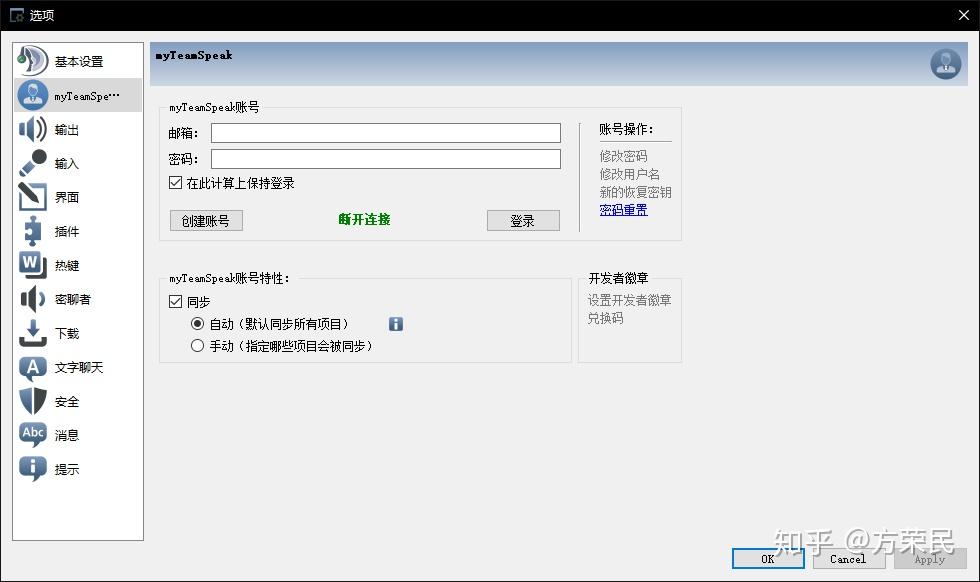Select the 输入 (Input) settings icon
Screen dimensions: 980x582
tap(33, 163)
